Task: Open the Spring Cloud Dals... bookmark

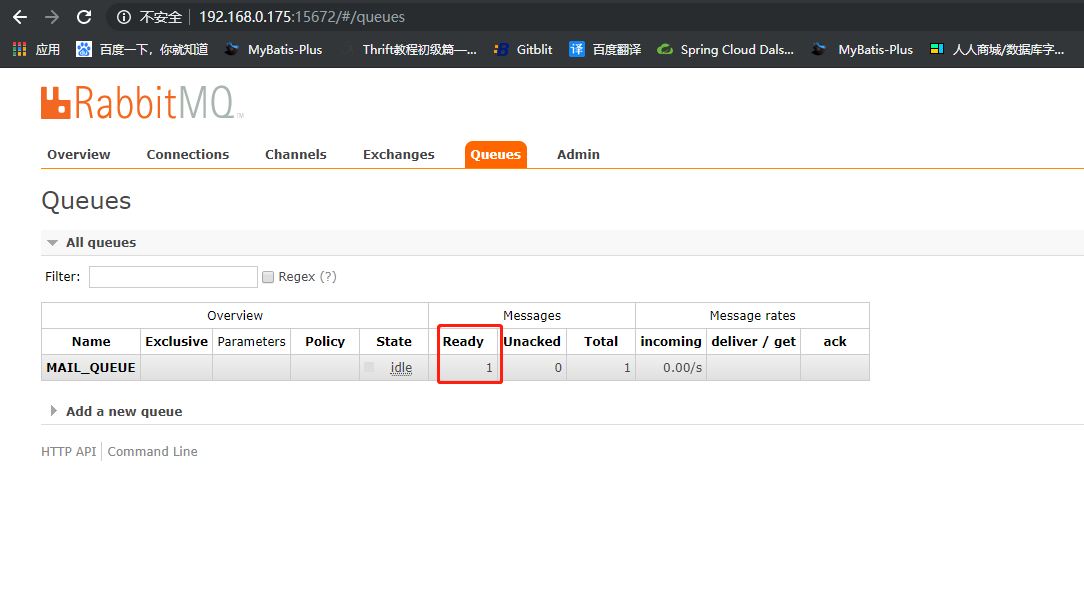Action: [x=725, y=49]
